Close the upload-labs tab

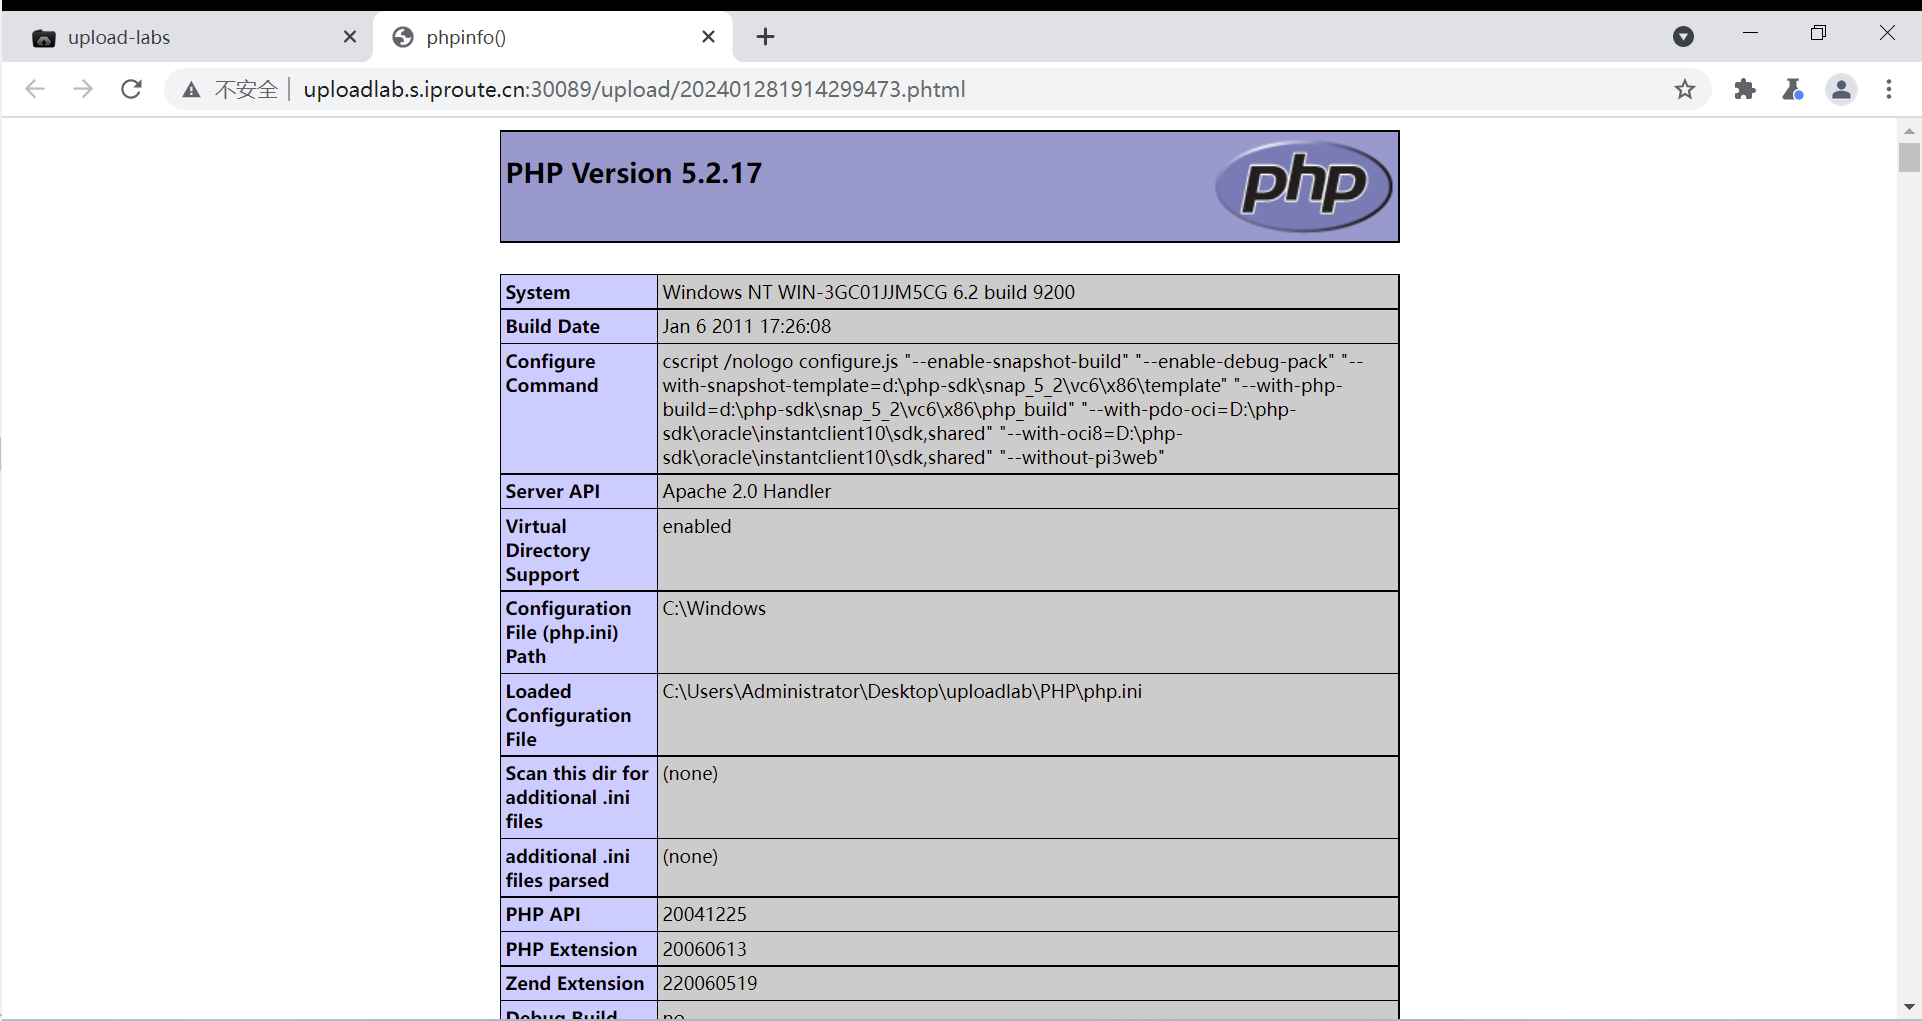tap(350, 37)
